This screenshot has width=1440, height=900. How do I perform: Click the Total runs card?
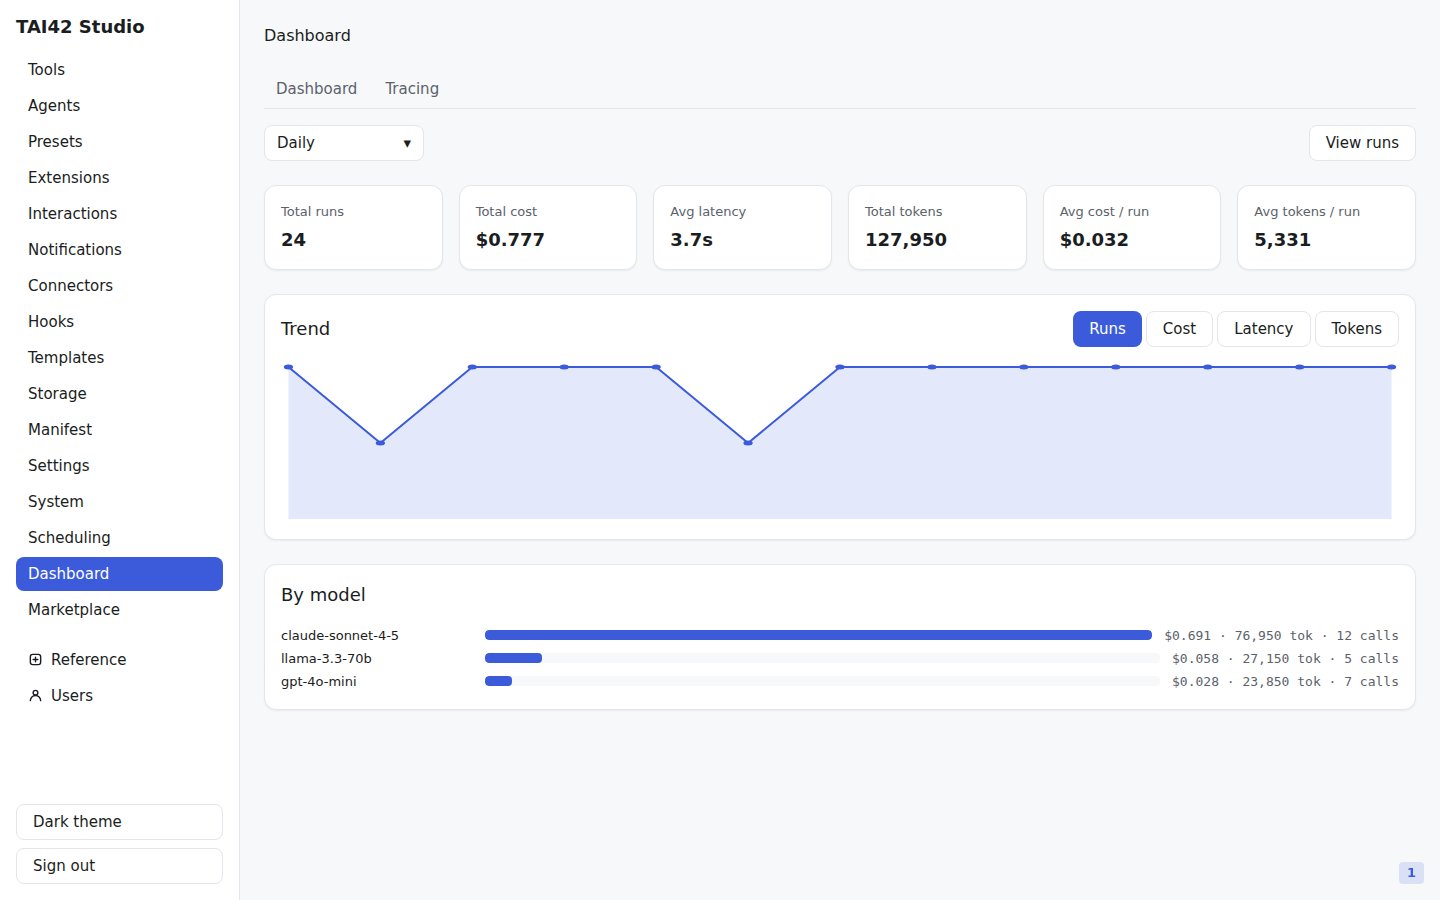click(x=353, y=227)
